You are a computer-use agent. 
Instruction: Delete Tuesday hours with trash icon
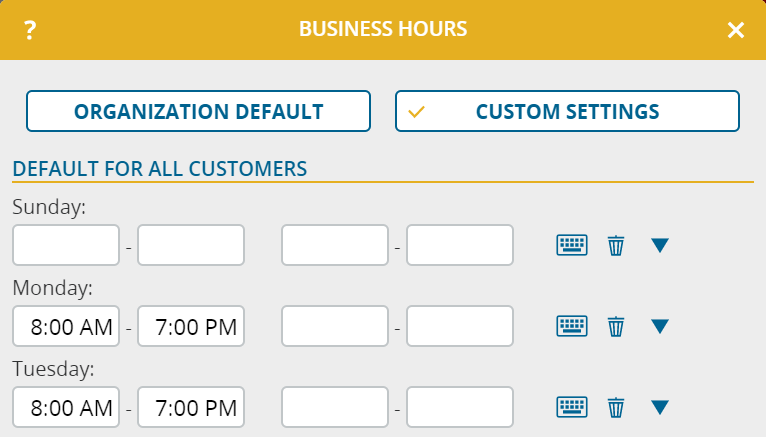(616, 407)
